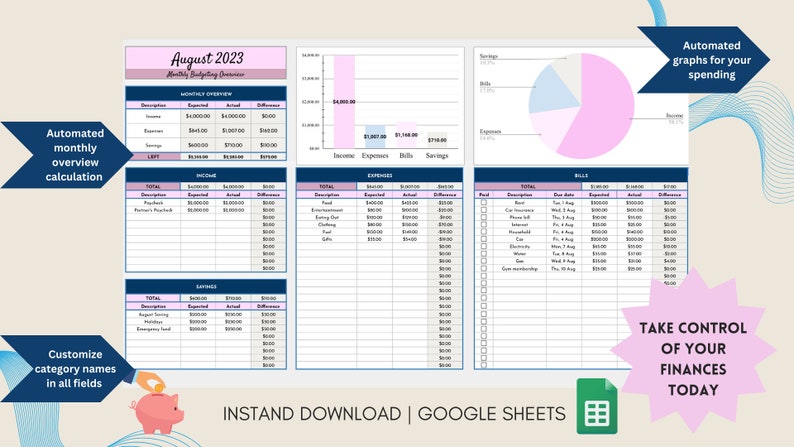794x447 pixels.
Task: Tick the Paid checkbox for Water
Action: [484, 254]
